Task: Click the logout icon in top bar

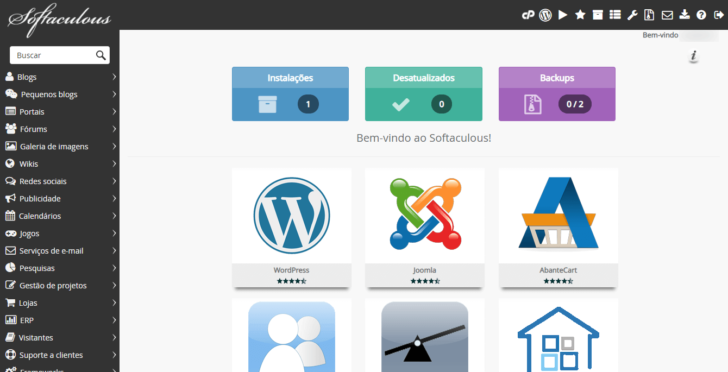Action: 718,15
